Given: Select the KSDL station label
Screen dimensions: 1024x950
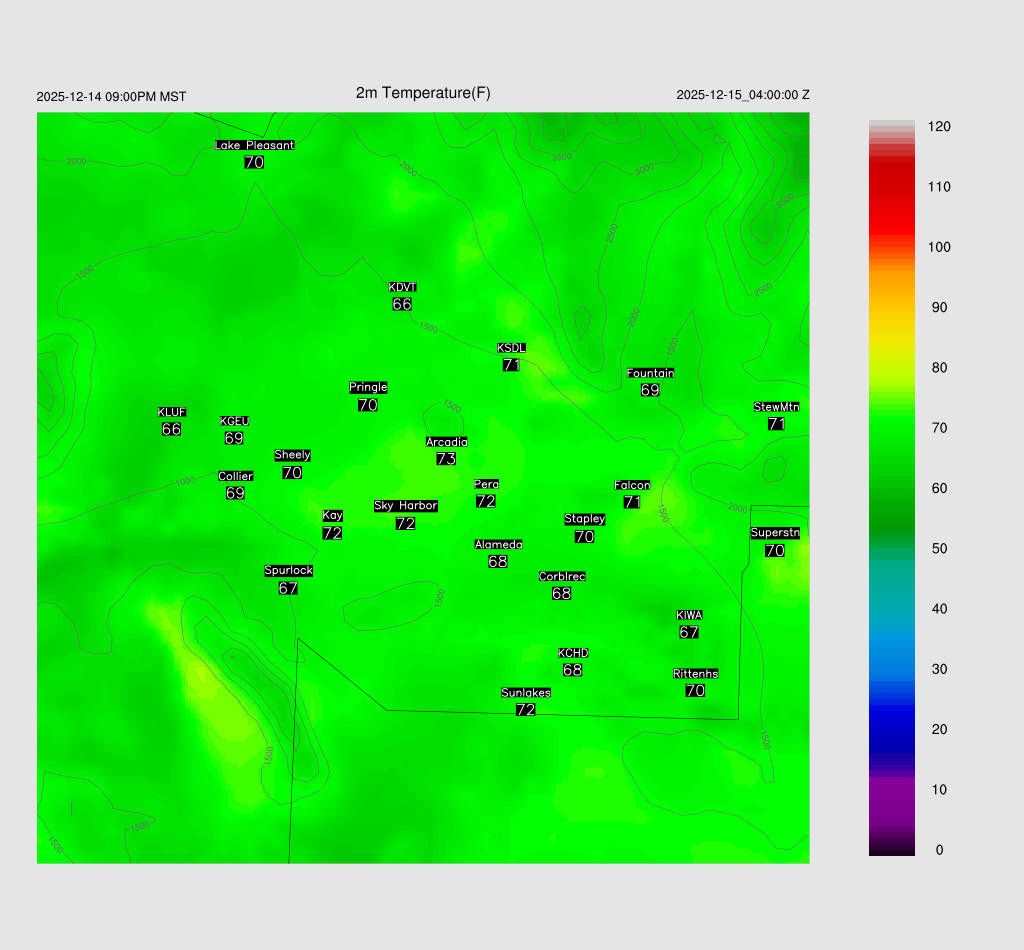Looking at the screenshot, I should pyautogui.click(x=511, y=348).
